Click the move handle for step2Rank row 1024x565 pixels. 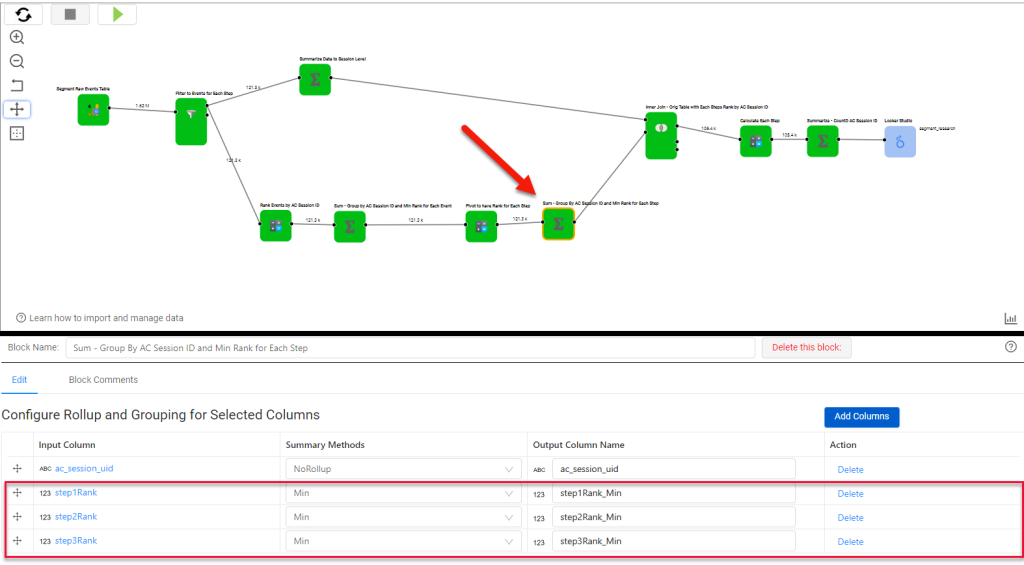coord(18,517)
